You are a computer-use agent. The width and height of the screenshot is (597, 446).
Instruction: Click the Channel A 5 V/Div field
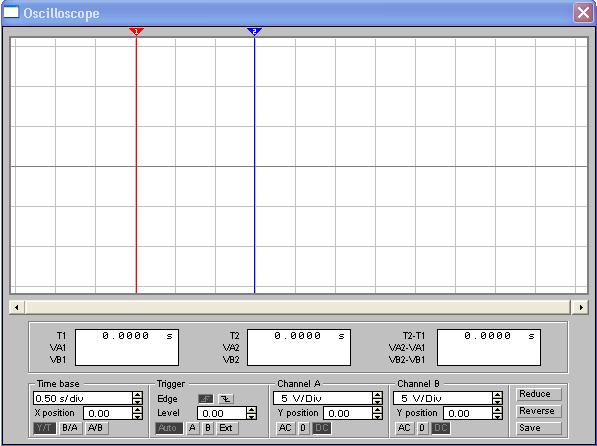[x=322, y=398]
